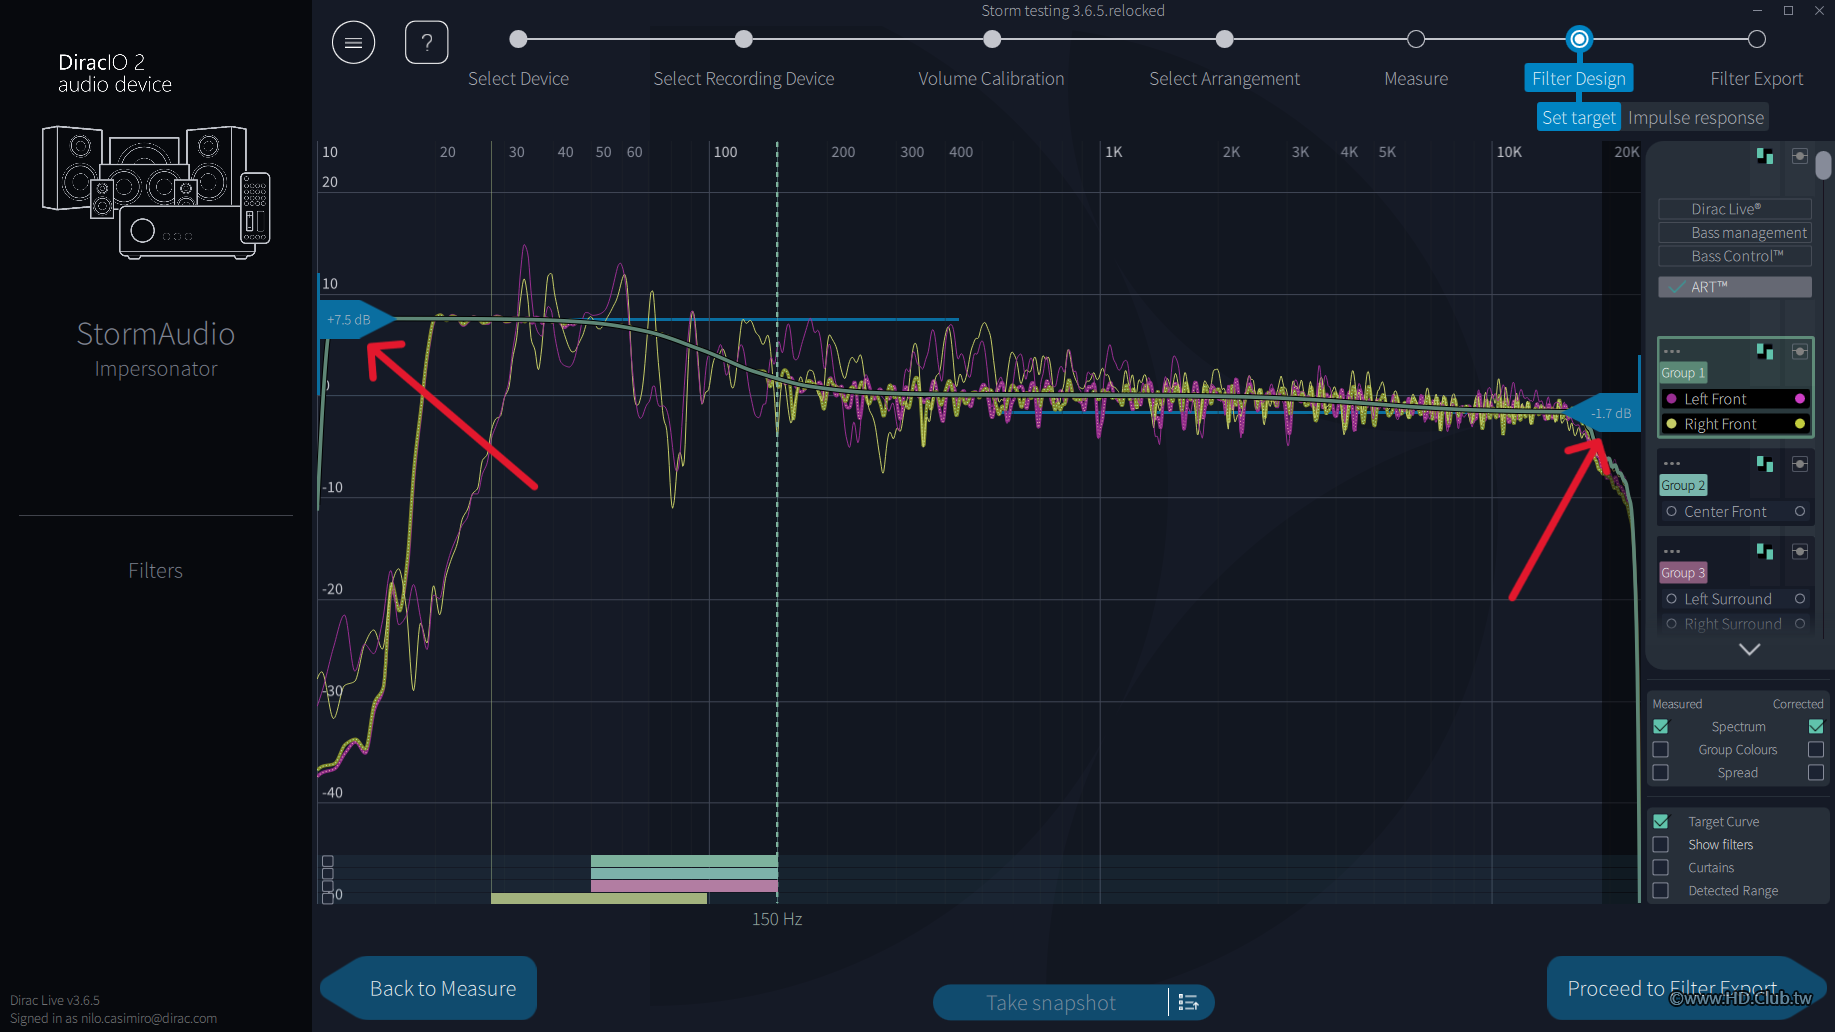Click Group 2 target curve icon

tap(1765, 464)
